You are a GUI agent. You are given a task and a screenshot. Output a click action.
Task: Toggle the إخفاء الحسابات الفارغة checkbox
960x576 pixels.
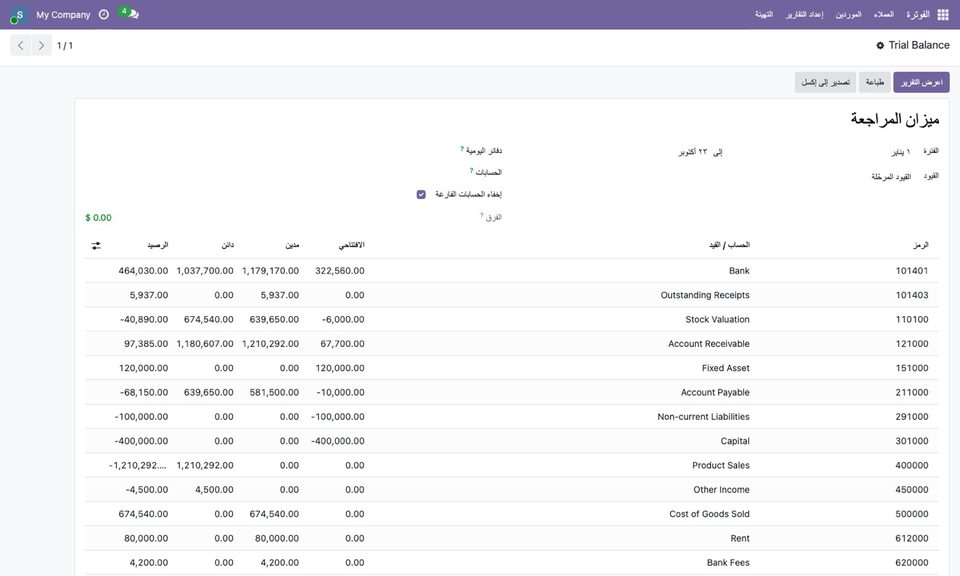point(421,195)
